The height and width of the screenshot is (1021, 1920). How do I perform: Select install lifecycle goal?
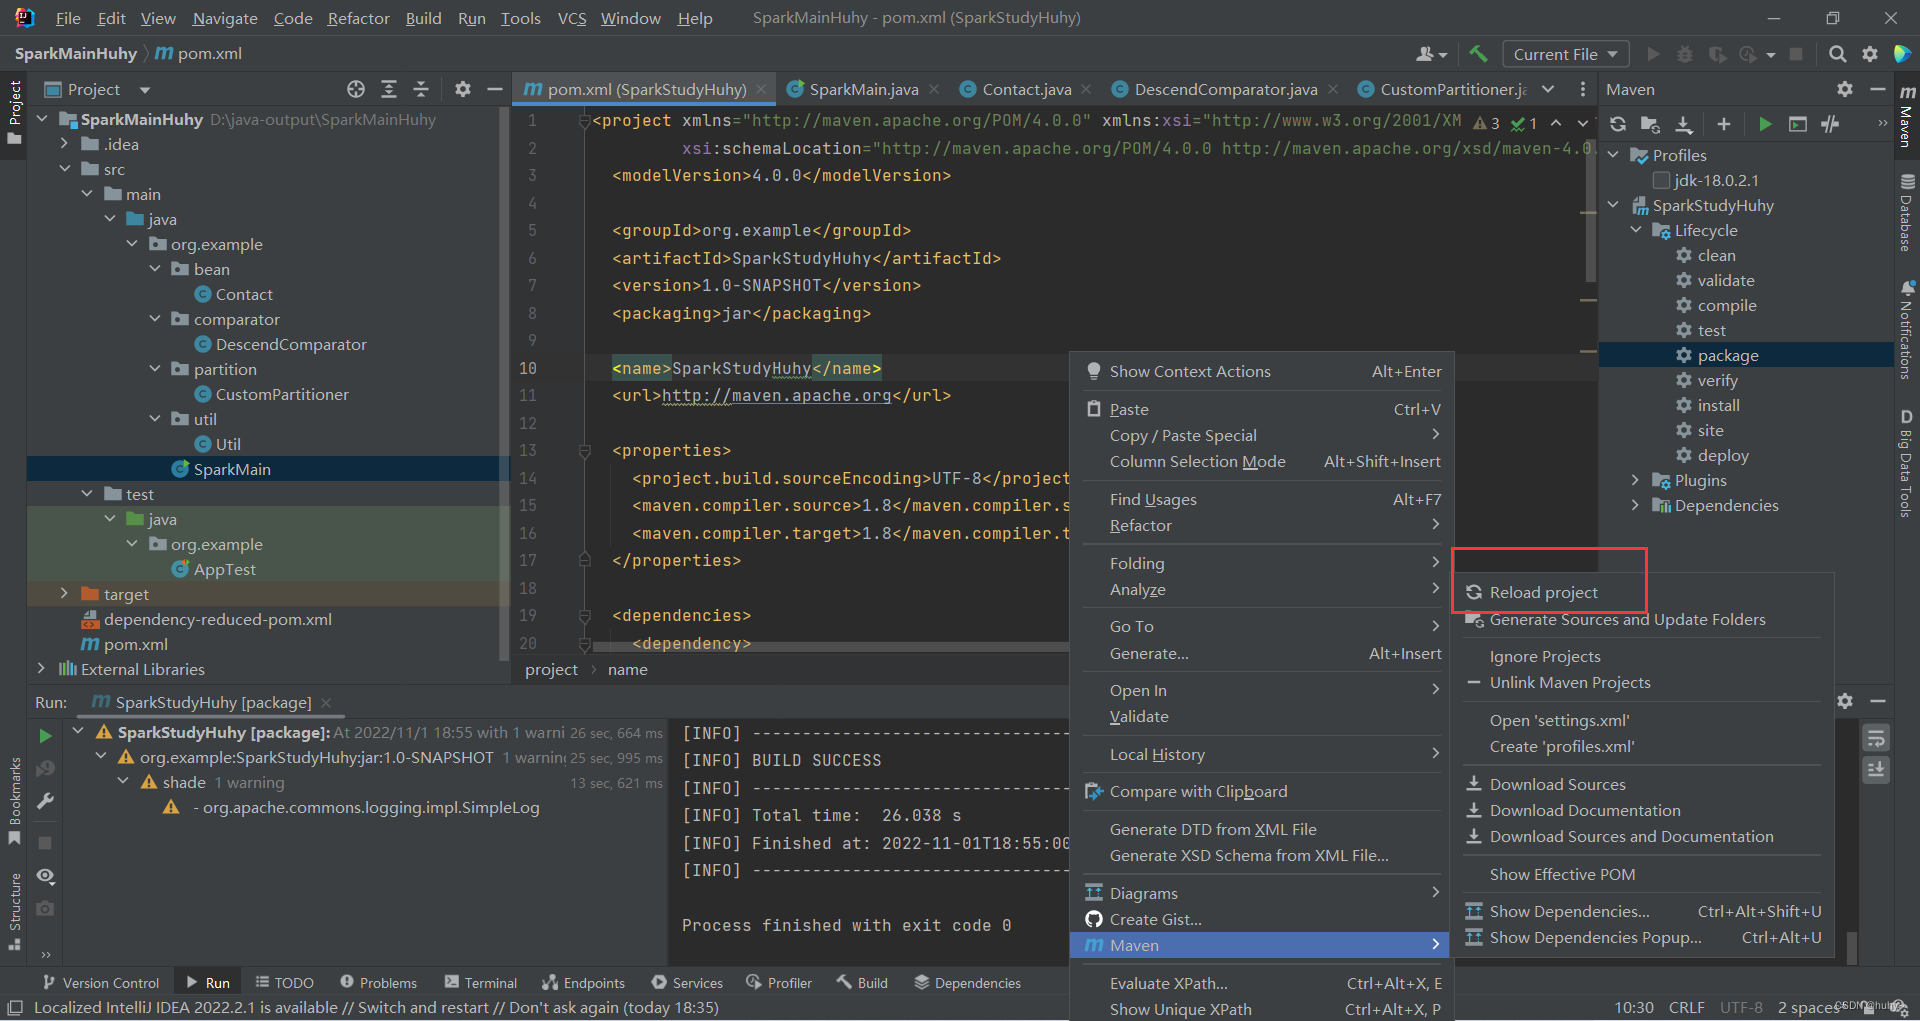(1718, 405)
